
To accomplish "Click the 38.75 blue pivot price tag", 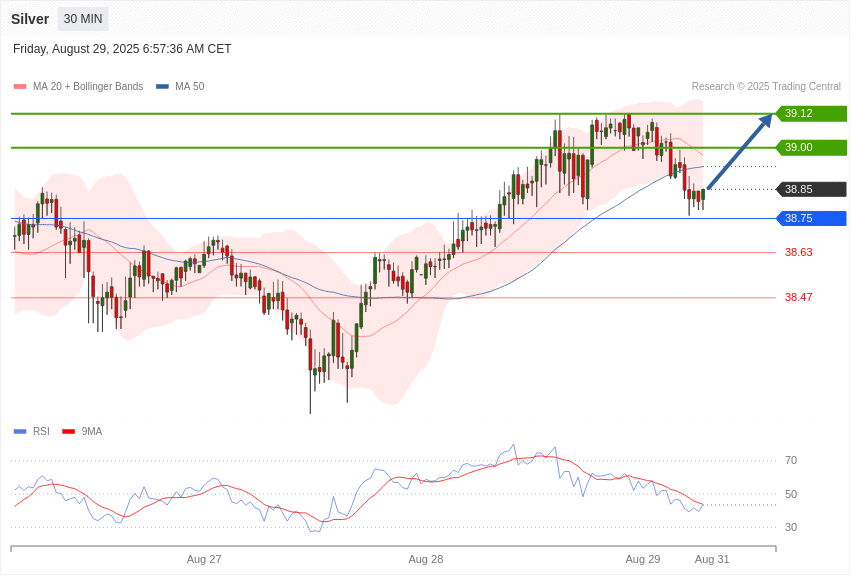I will coord(811,218).
